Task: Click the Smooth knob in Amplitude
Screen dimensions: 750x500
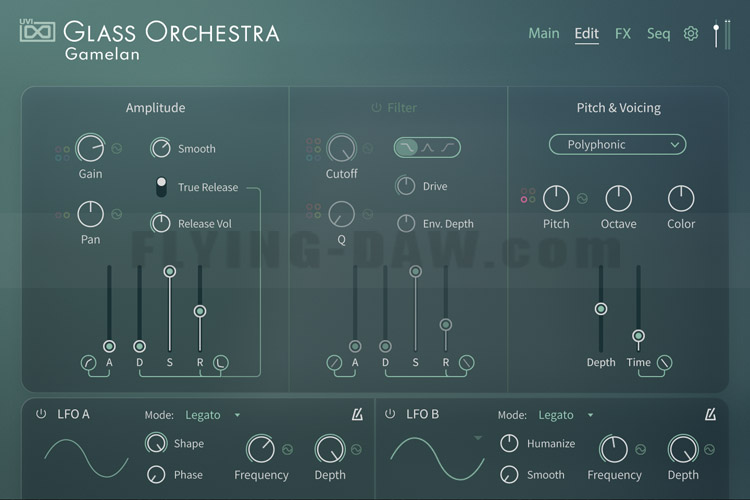Action: [x=161, y=148]
